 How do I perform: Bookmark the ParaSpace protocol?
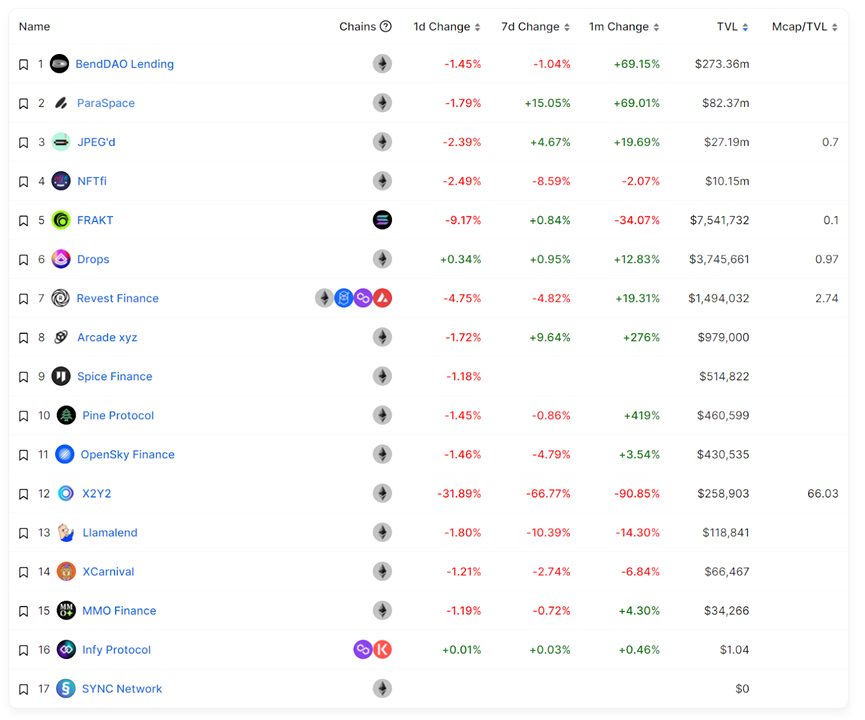(x=24, y=104)
